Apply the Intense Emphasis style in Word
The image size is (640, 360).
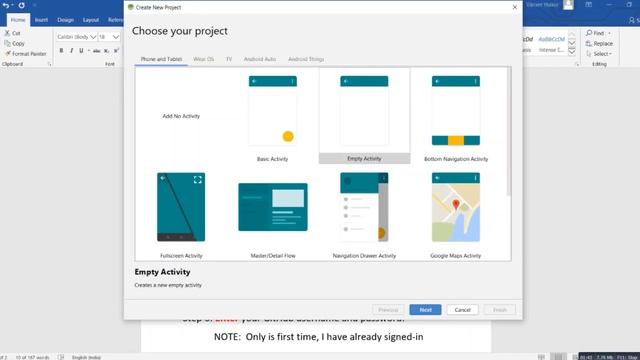coord(551,43)
